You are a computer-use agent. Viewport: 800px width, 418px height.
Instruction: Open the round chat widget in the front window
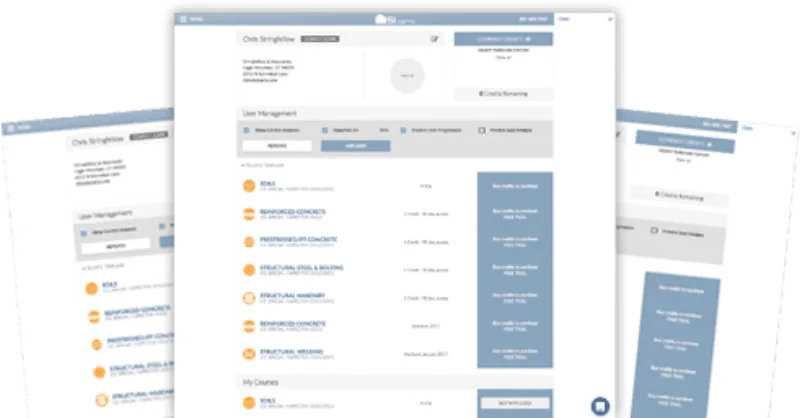[601, 406]
